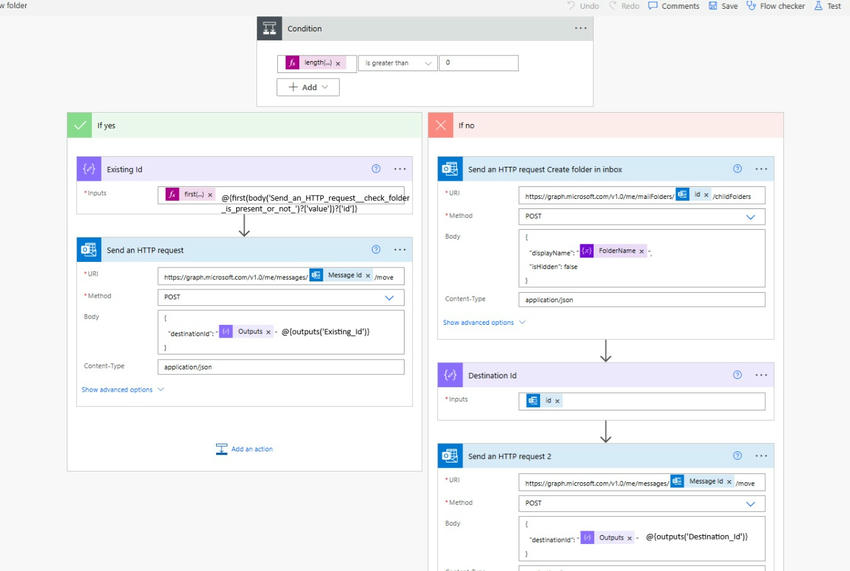
Task: Click the Condition control icon
Action: tap(269, 28)
